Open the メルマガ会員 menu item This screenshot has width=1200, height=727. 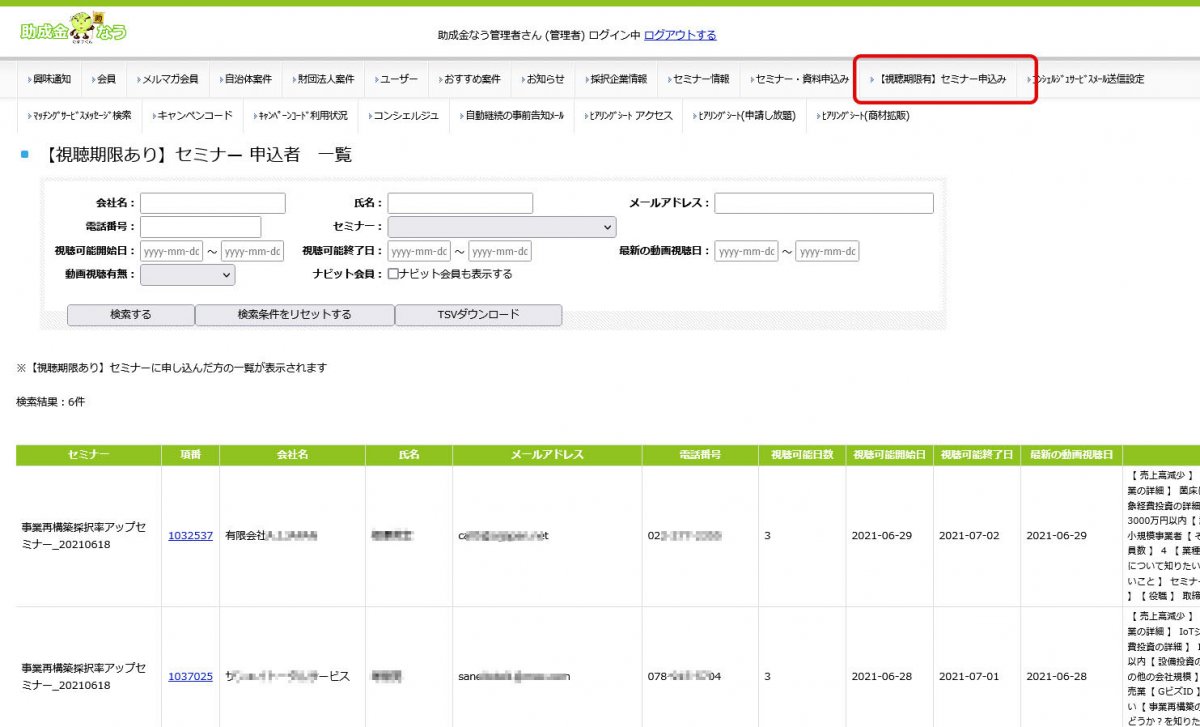pyautogui.click(x=169, y=79)
